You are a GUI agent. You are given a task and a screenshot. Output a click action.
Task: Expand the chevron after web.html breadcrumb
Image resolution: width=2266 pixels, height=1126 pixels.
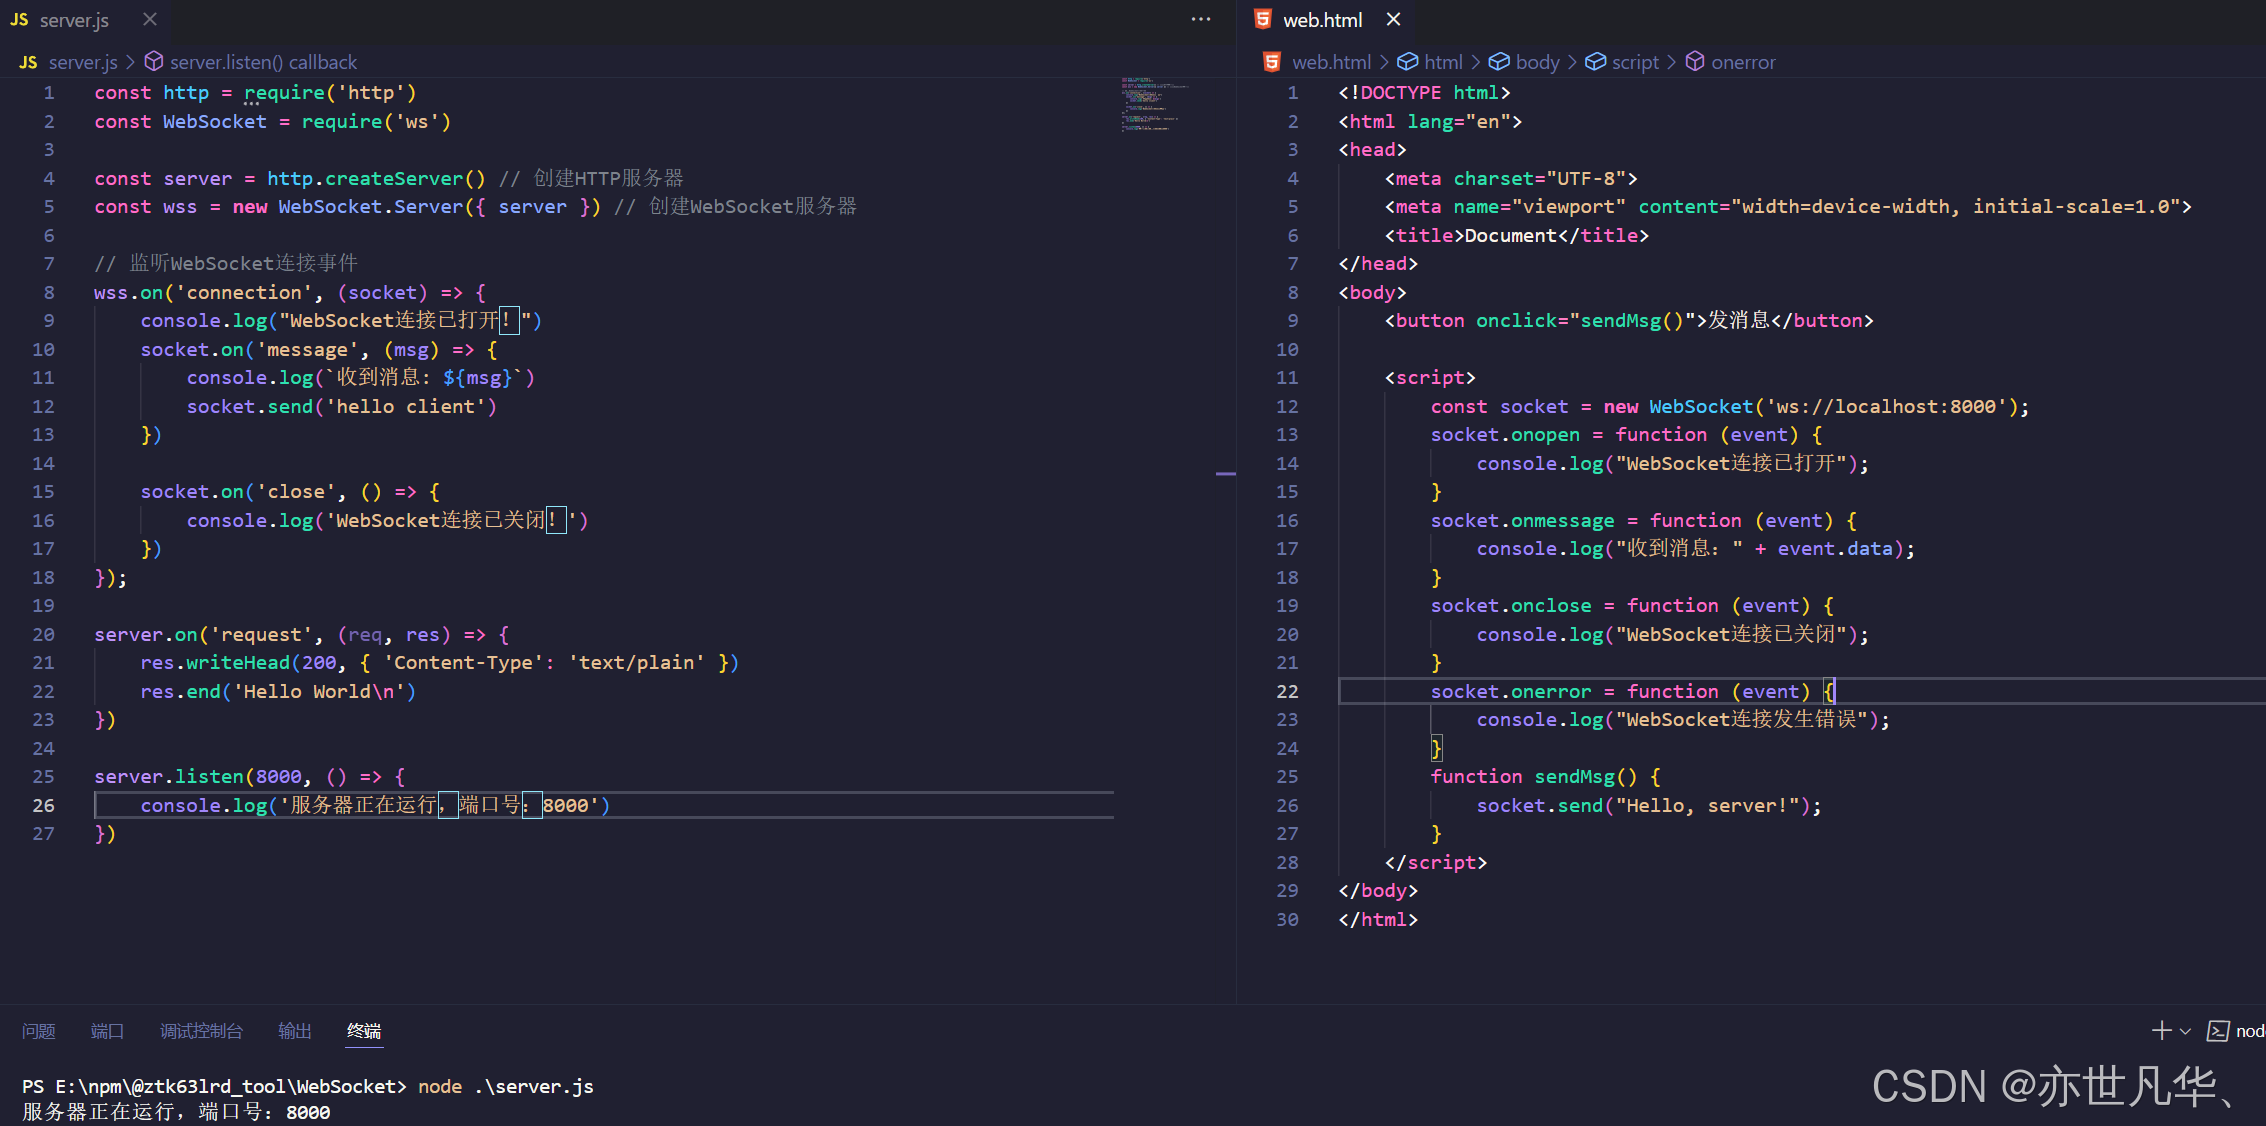(x=1384, y=62)
